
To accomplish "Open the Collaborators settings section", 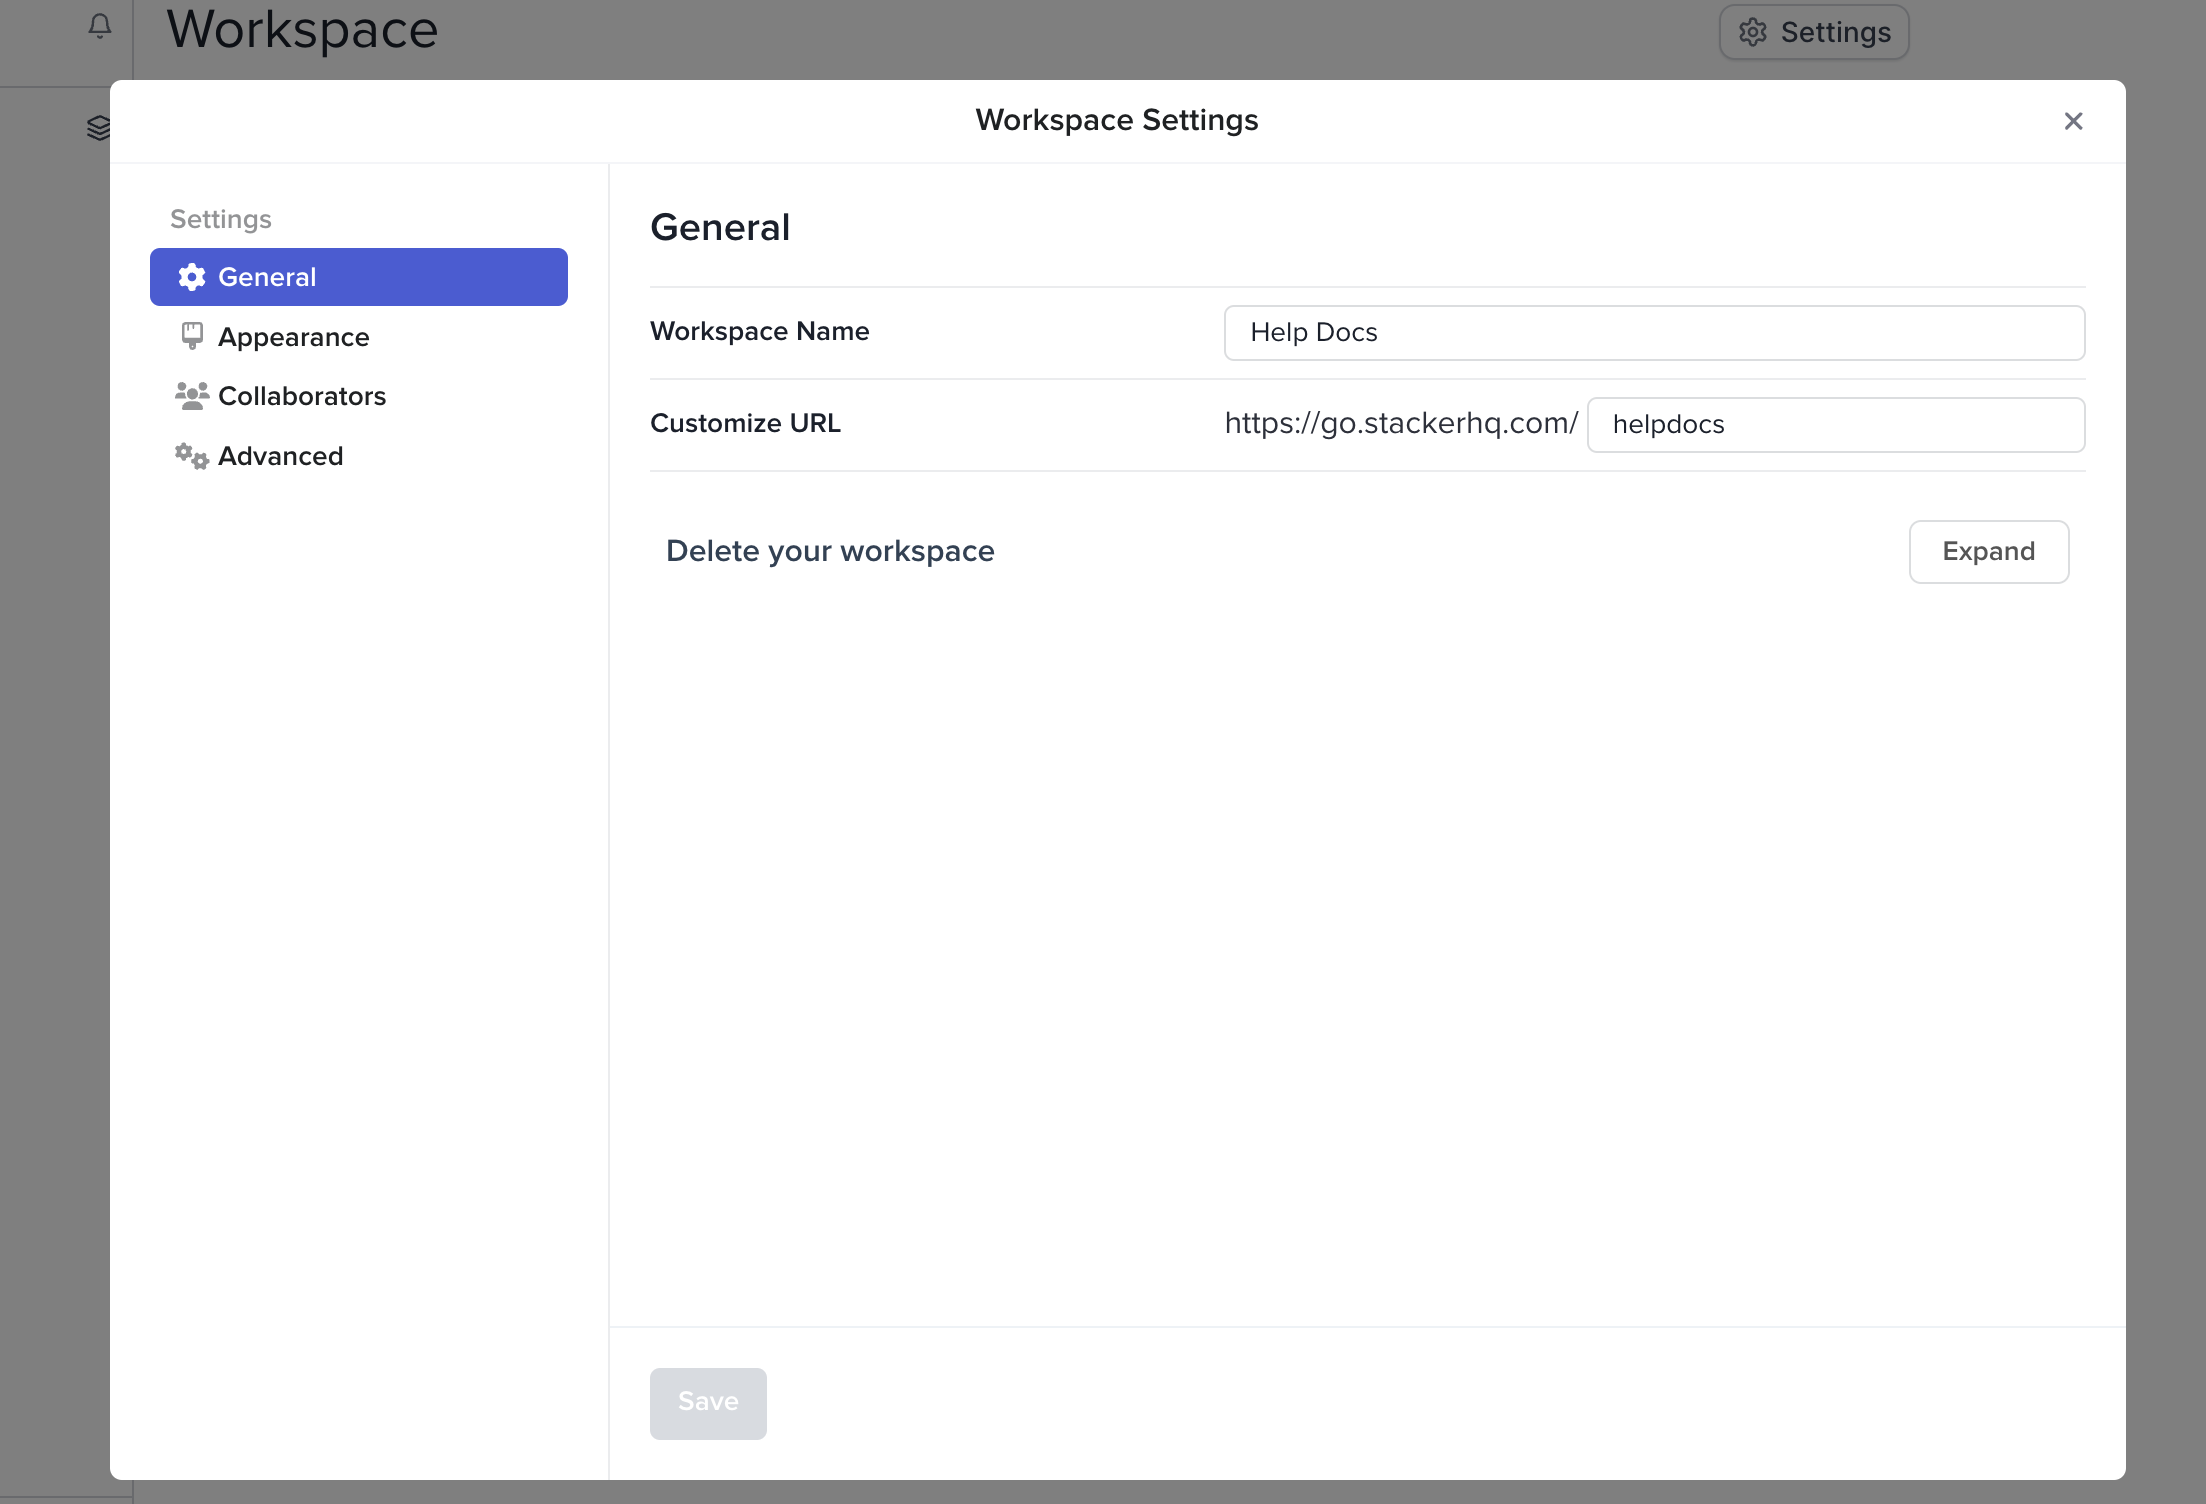I will click(301, 396).
